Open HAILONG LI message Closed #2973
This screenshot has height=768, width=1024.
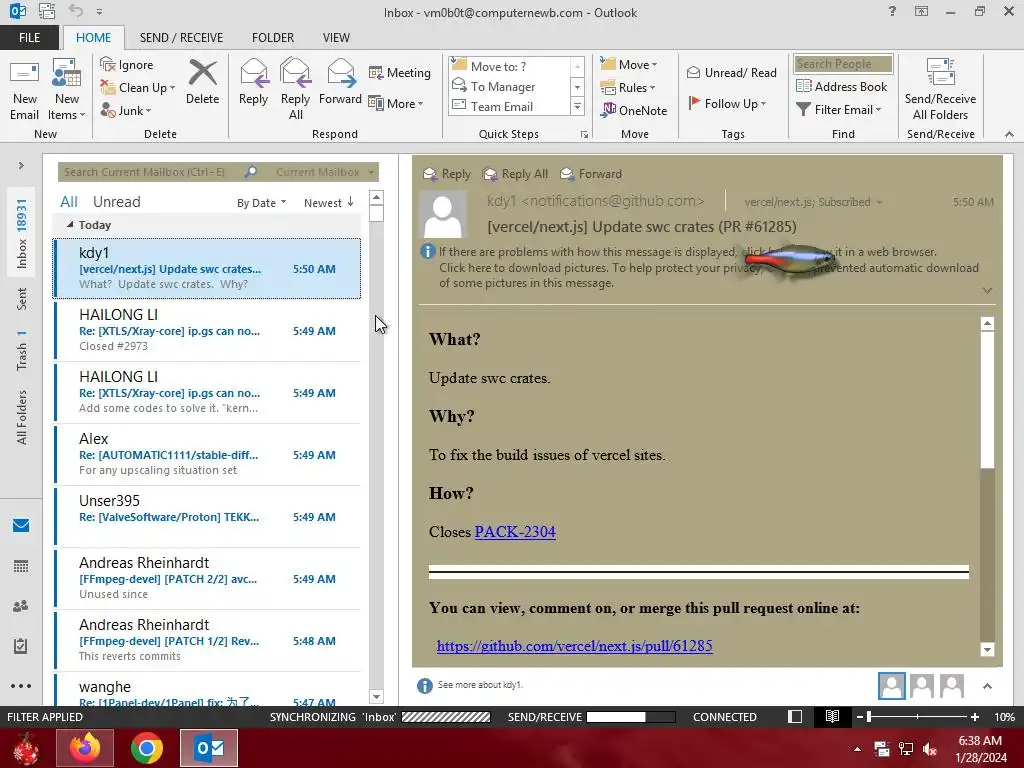tap(207, 330)
